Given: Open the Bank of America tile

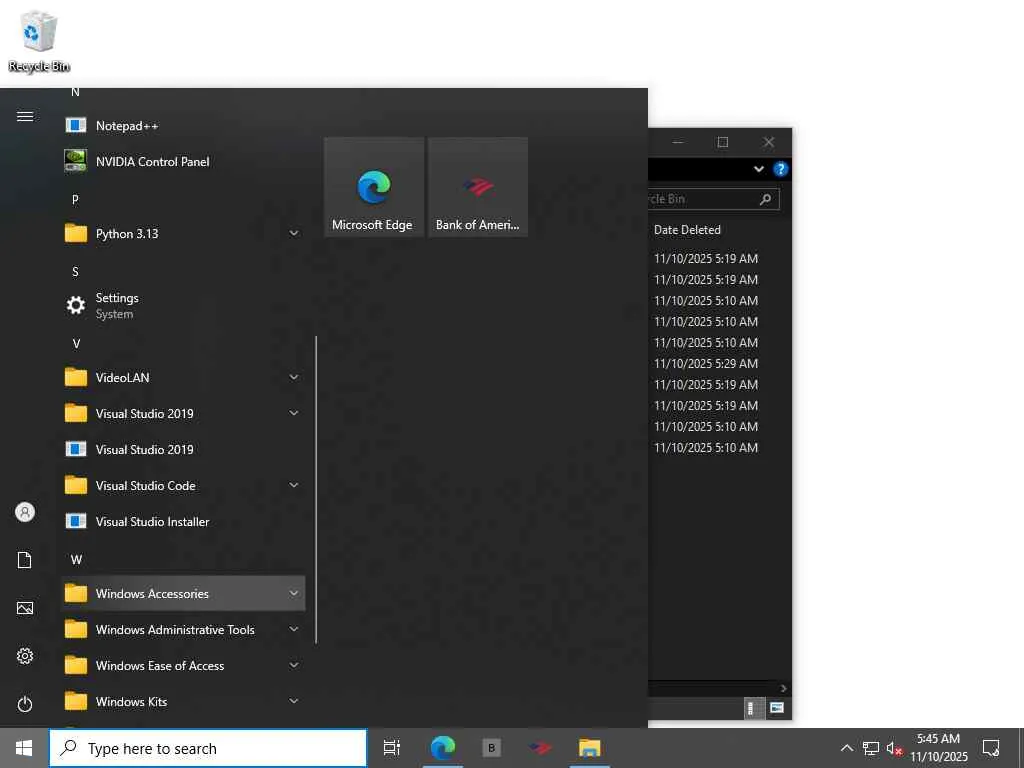Looking at the screenshot, I should [x=478, y=187].
